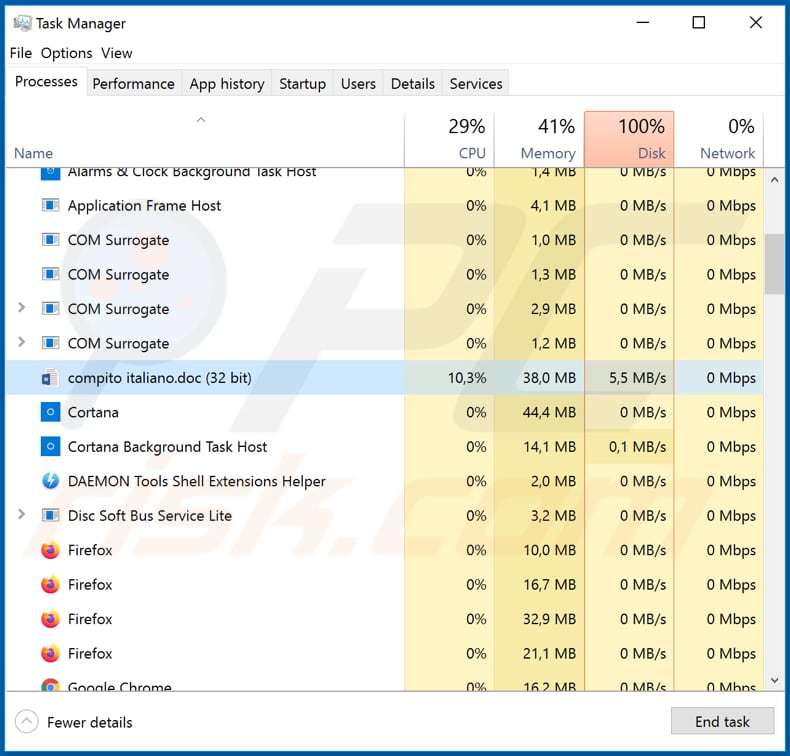Screen dimensions: 790x756
Task: Click the DAEMON Tools Shell Extensions Helper icon
Action: pyautogui.click(x=50, y=481)
